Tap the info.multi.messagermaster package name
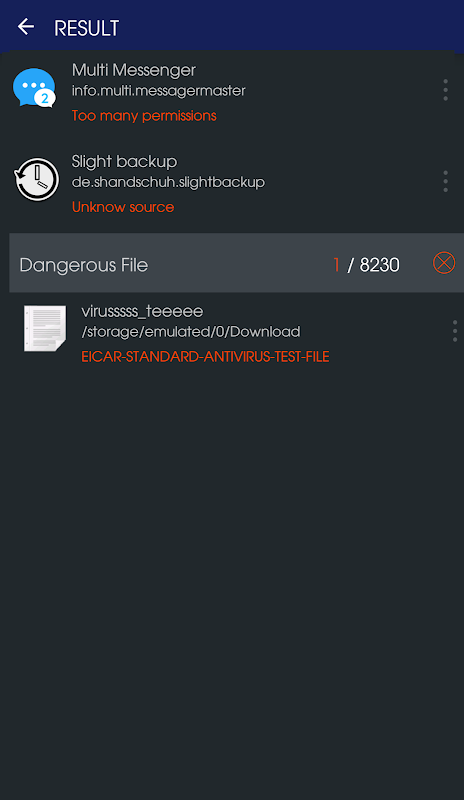The height and width of the screenshot is (800, 464). pyautogui.click(x=159, y=91)
